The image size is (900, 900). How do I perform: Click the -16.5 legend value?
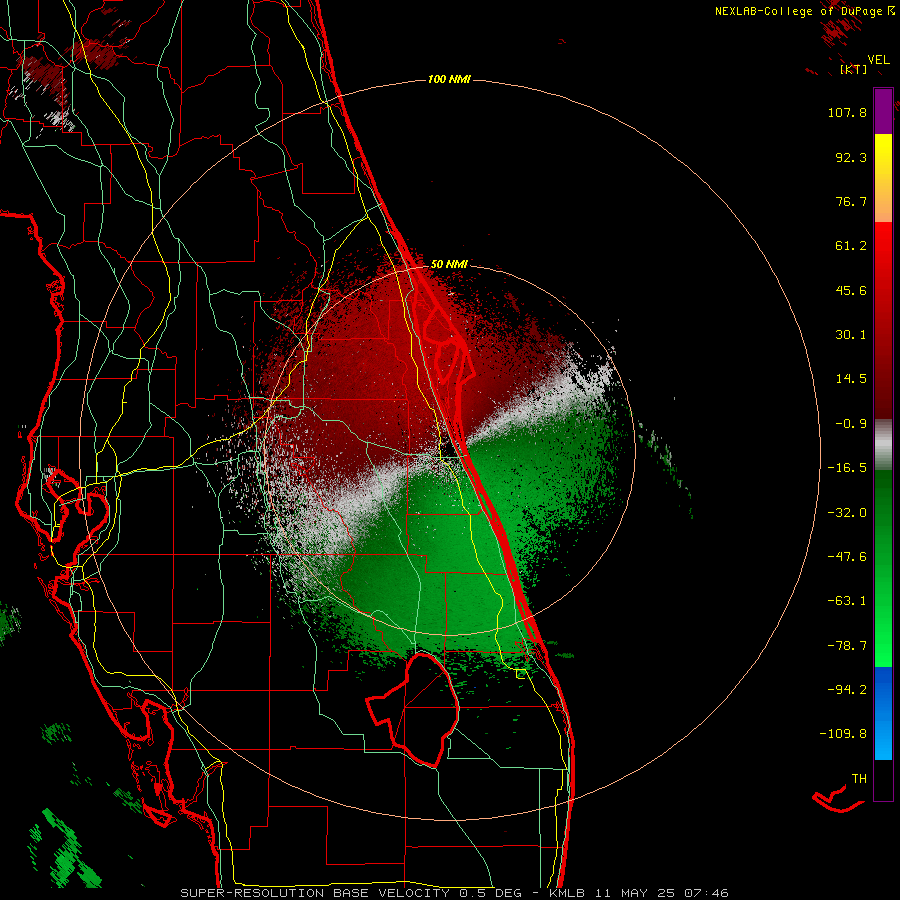847,468
